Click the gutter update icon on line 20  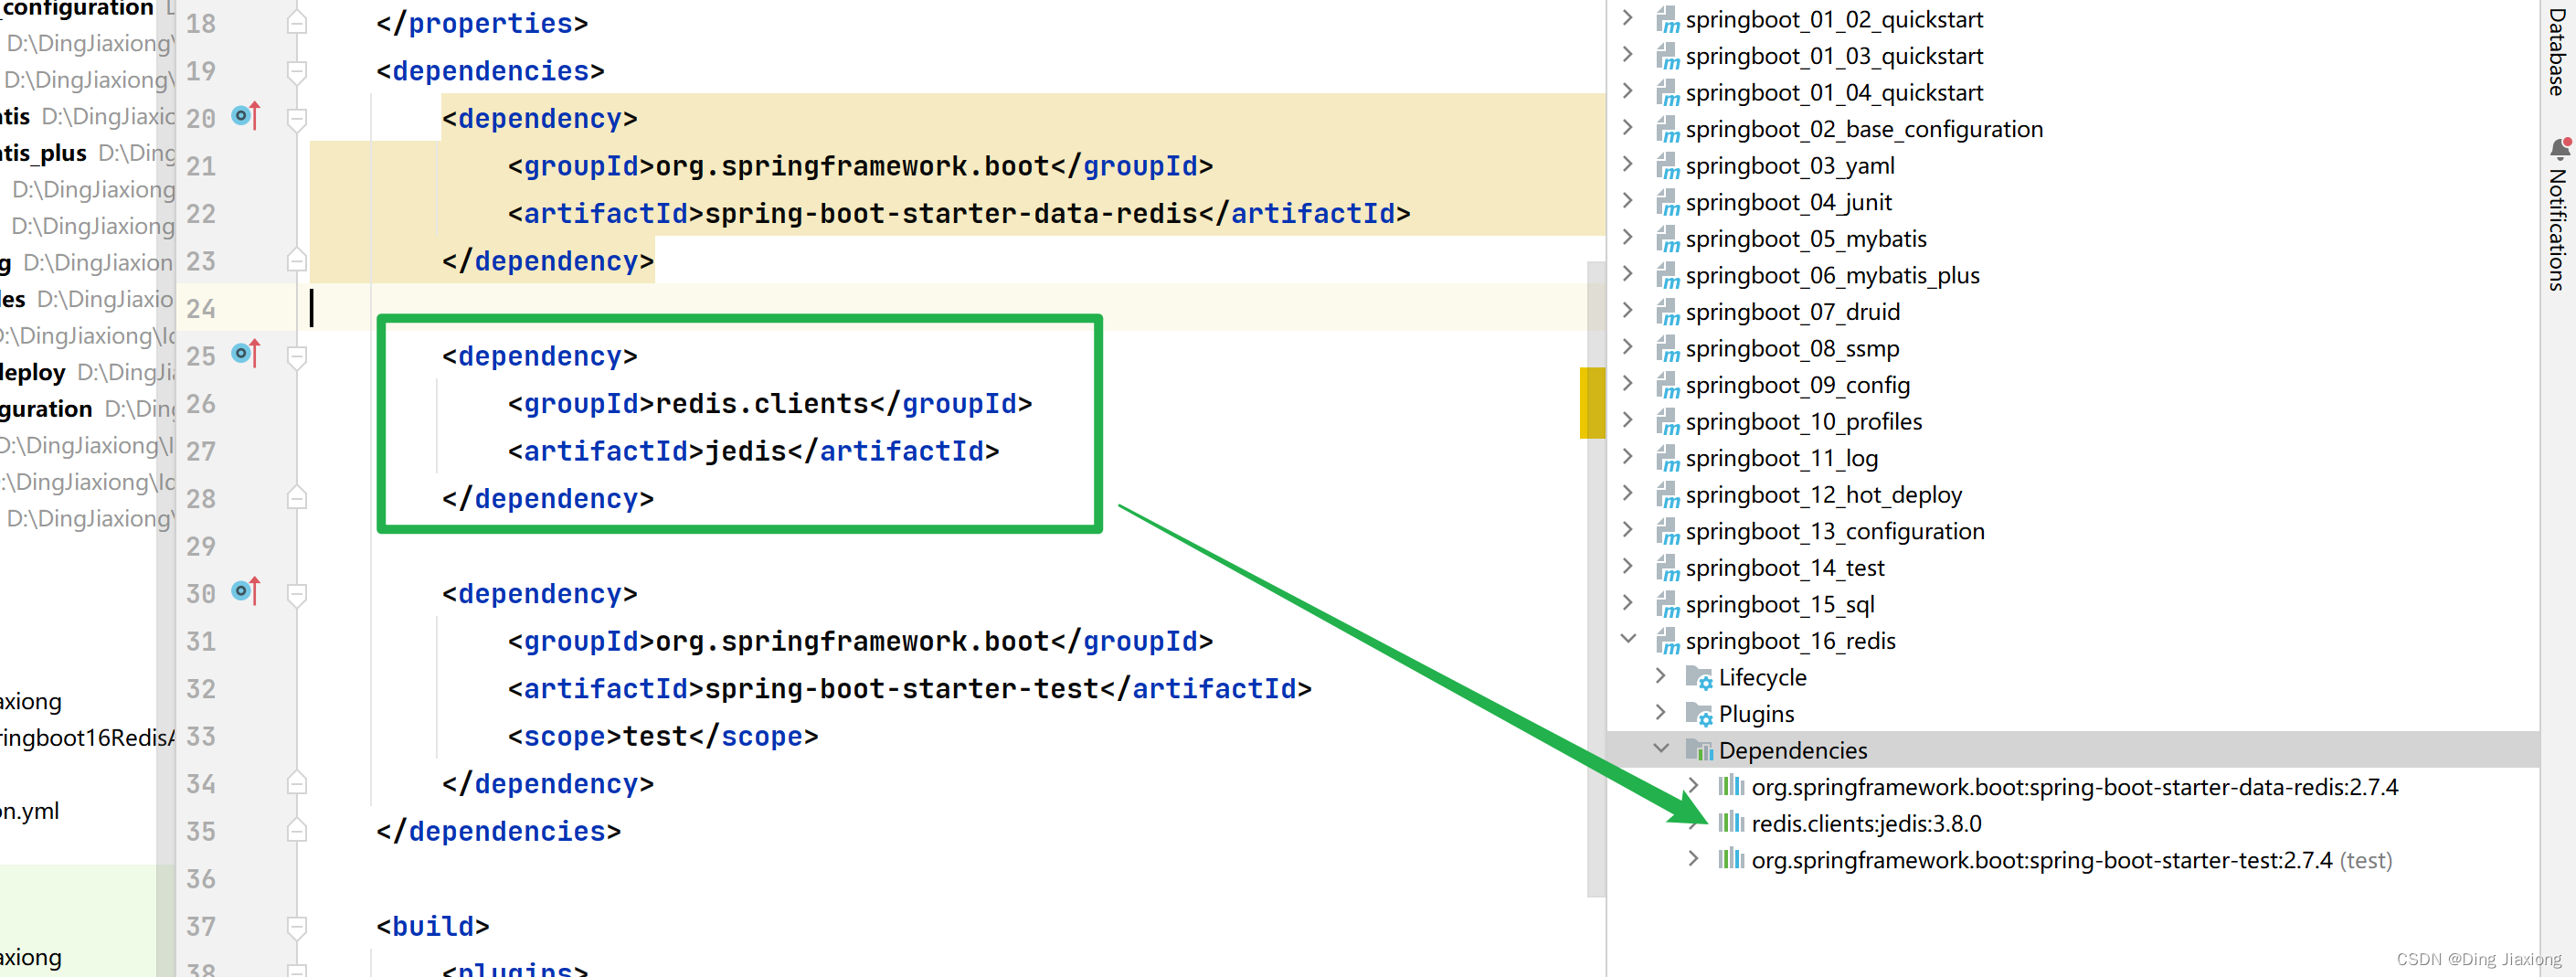[x=246, y=116]
